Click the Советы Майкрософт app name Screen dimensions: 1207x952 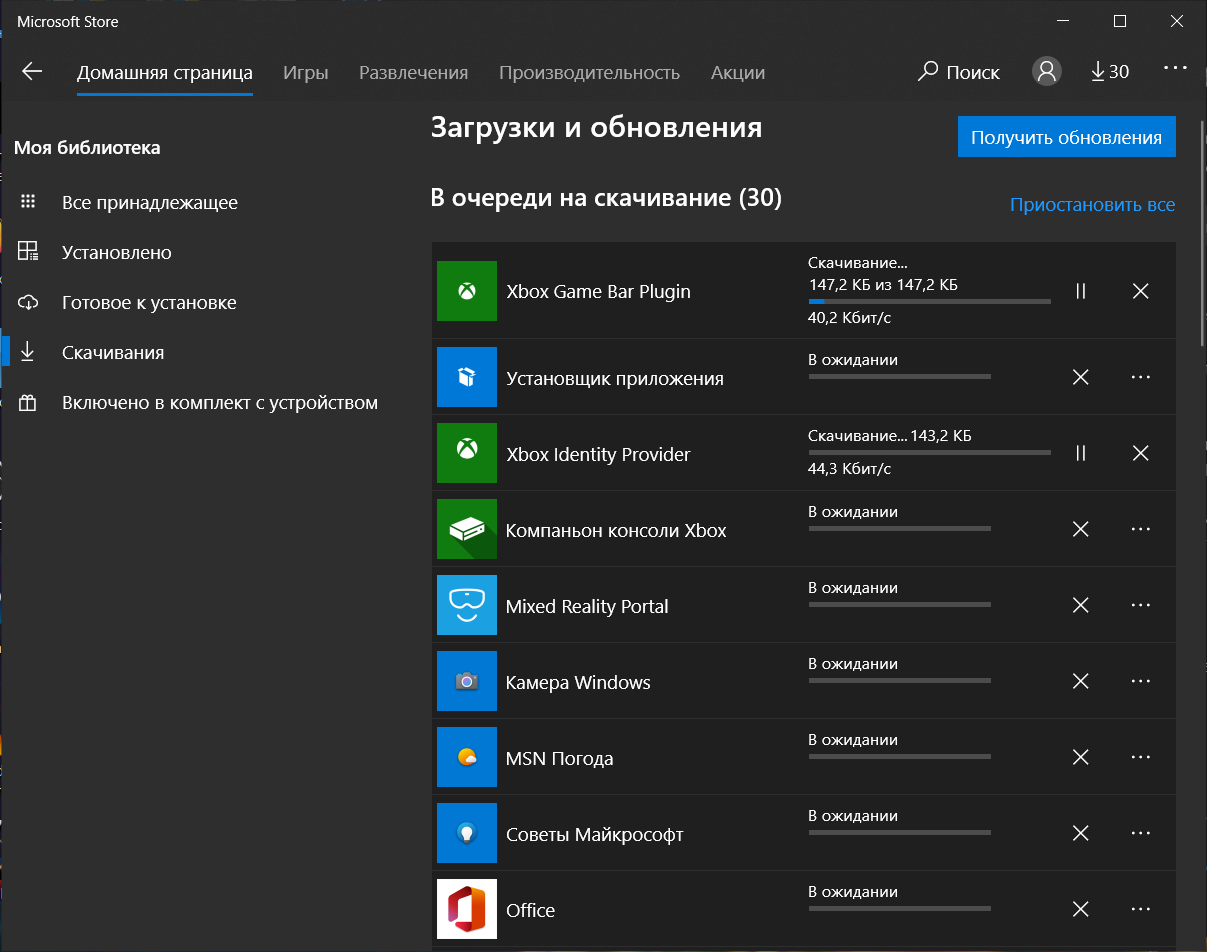[x=595, y=834]
